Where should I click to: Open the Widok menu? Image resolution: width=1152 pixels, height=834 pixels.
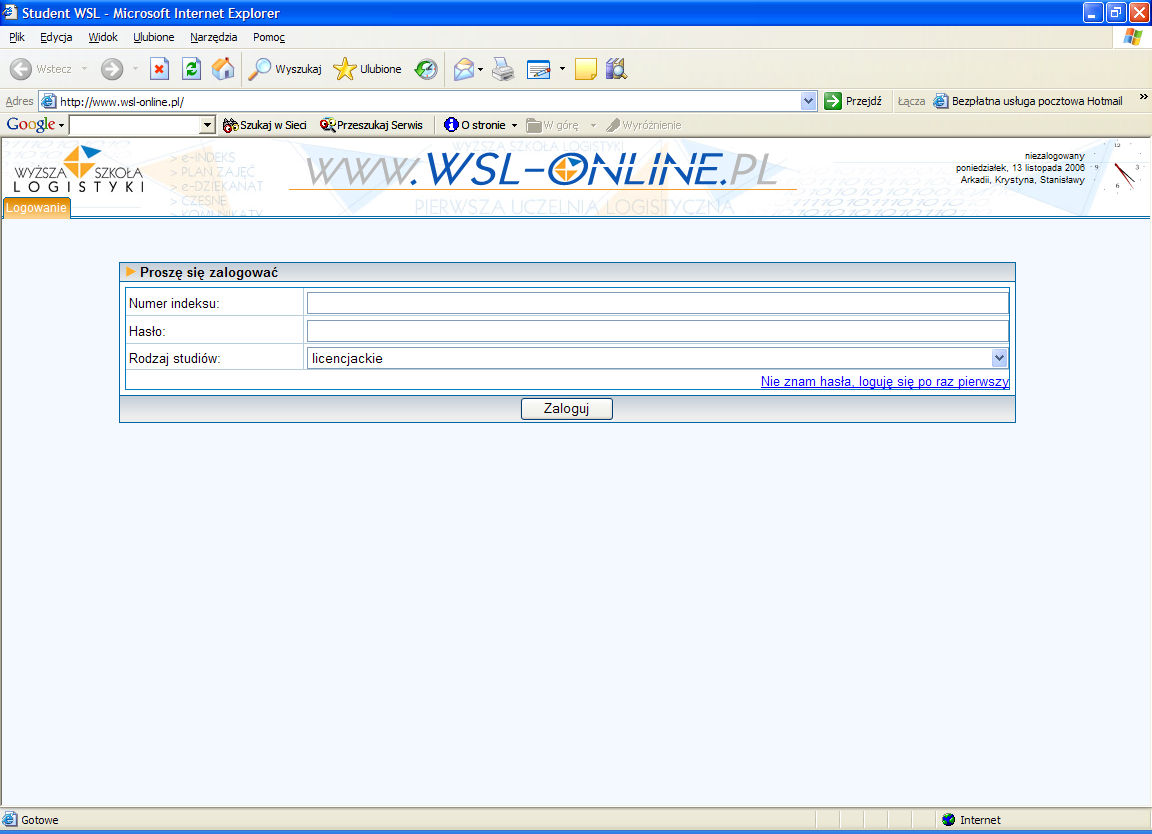[103, 37]
